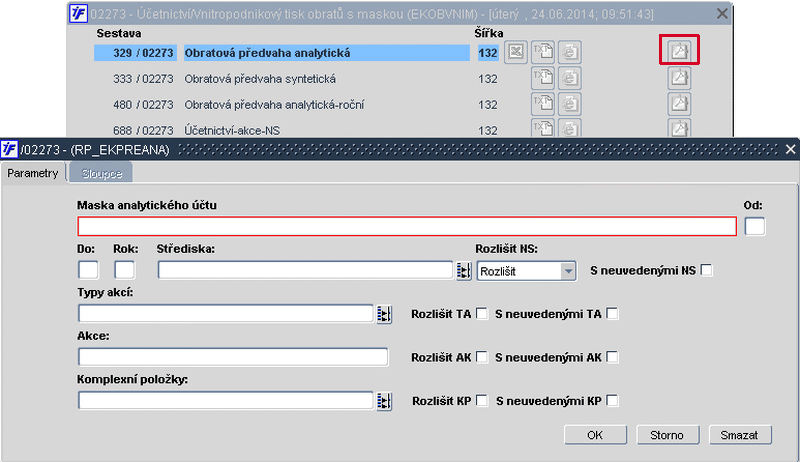Export report 329 to Excel
Image resolution: width=800 pixels, height=462 pixels.
pyautogui.click(x=515, y=52)
